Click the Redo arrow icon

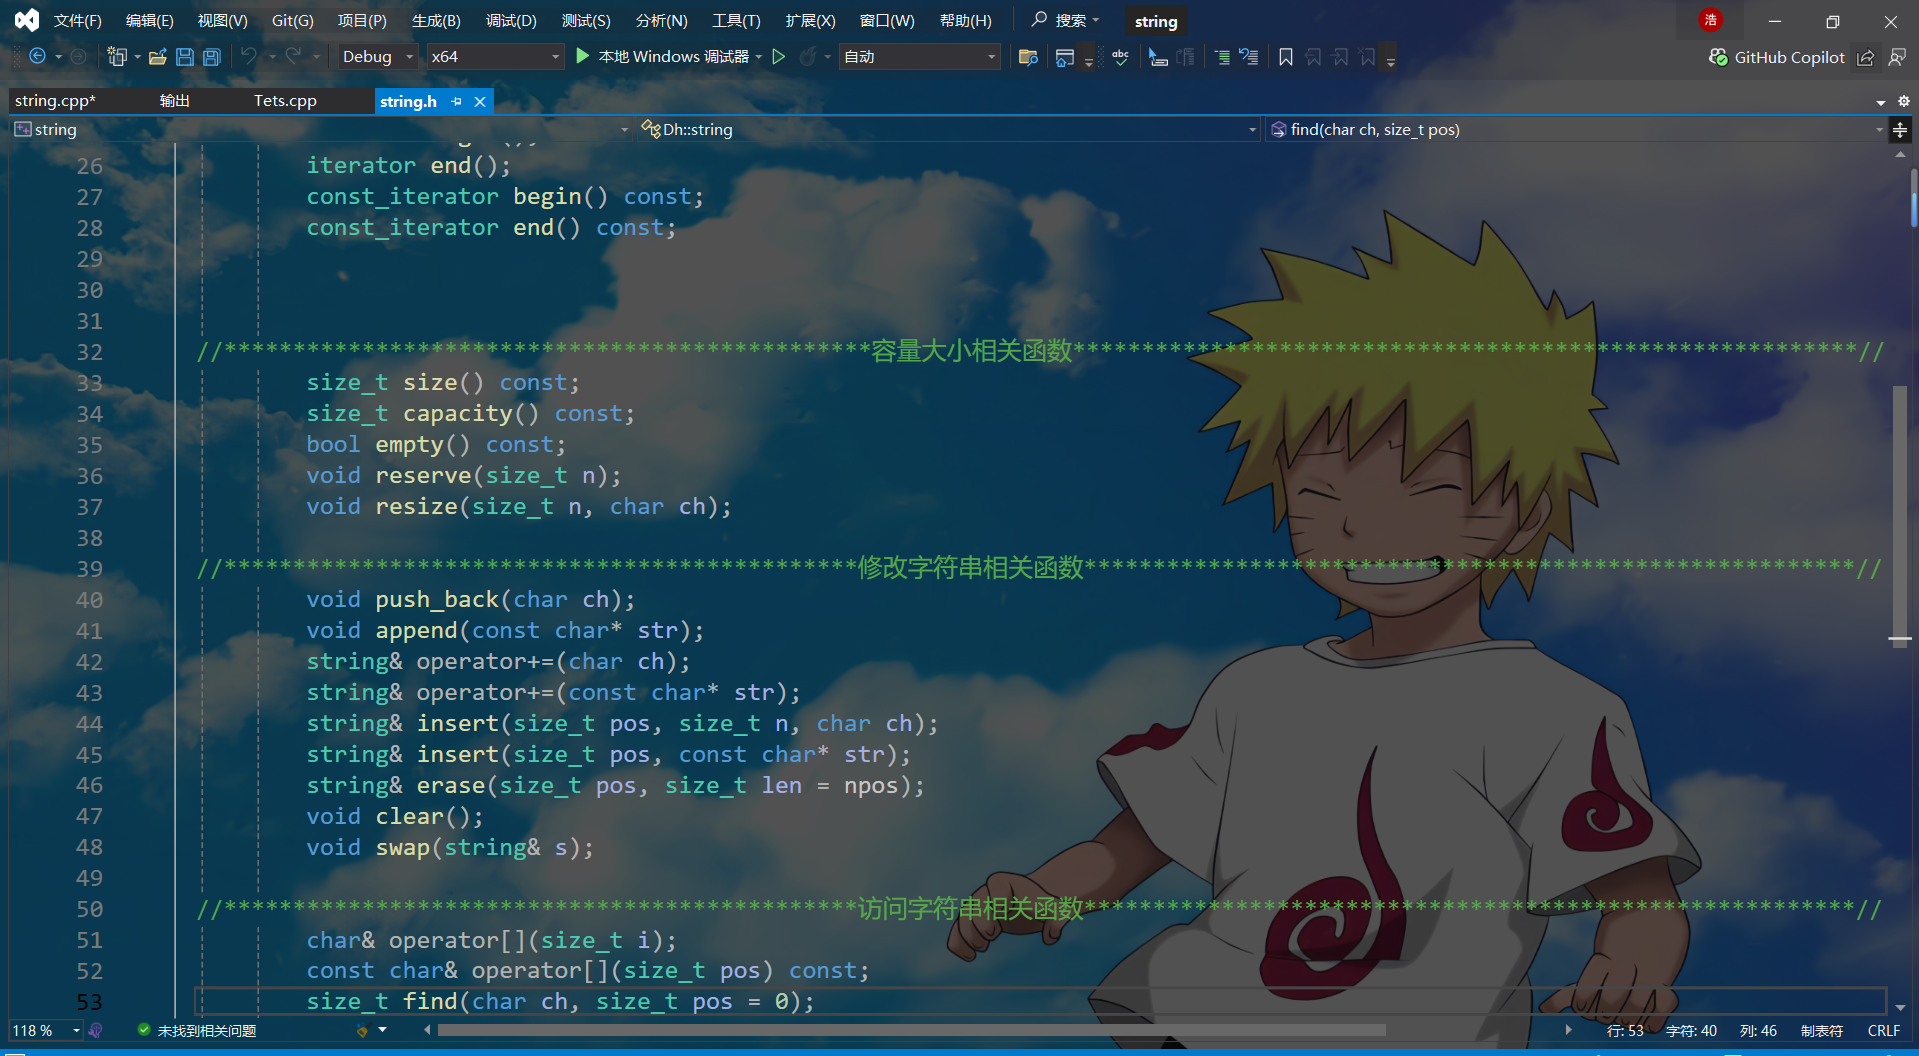[x=293, y=57]
